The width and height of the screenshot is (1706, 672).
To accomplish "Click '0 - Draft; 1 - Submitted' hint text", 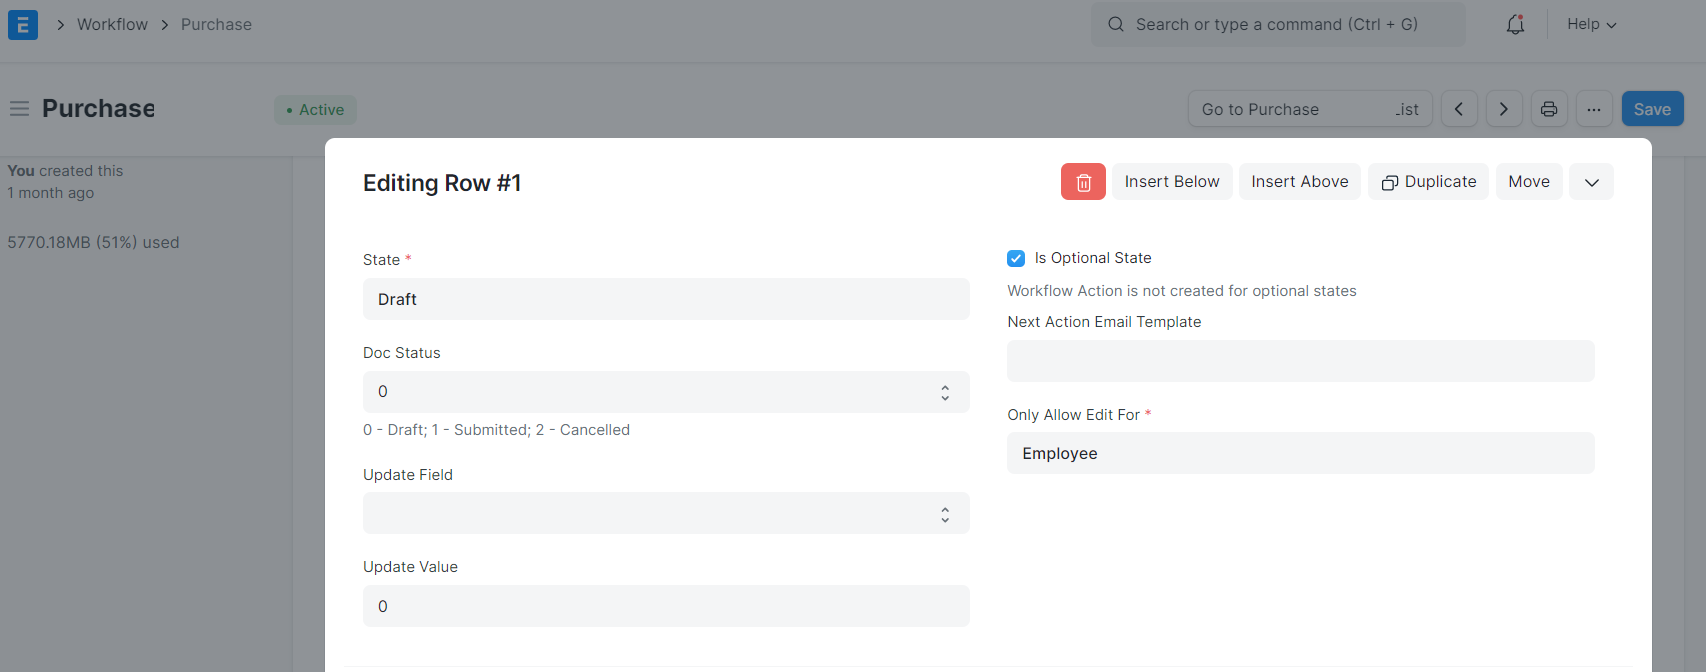I will [x=496, y=430].
